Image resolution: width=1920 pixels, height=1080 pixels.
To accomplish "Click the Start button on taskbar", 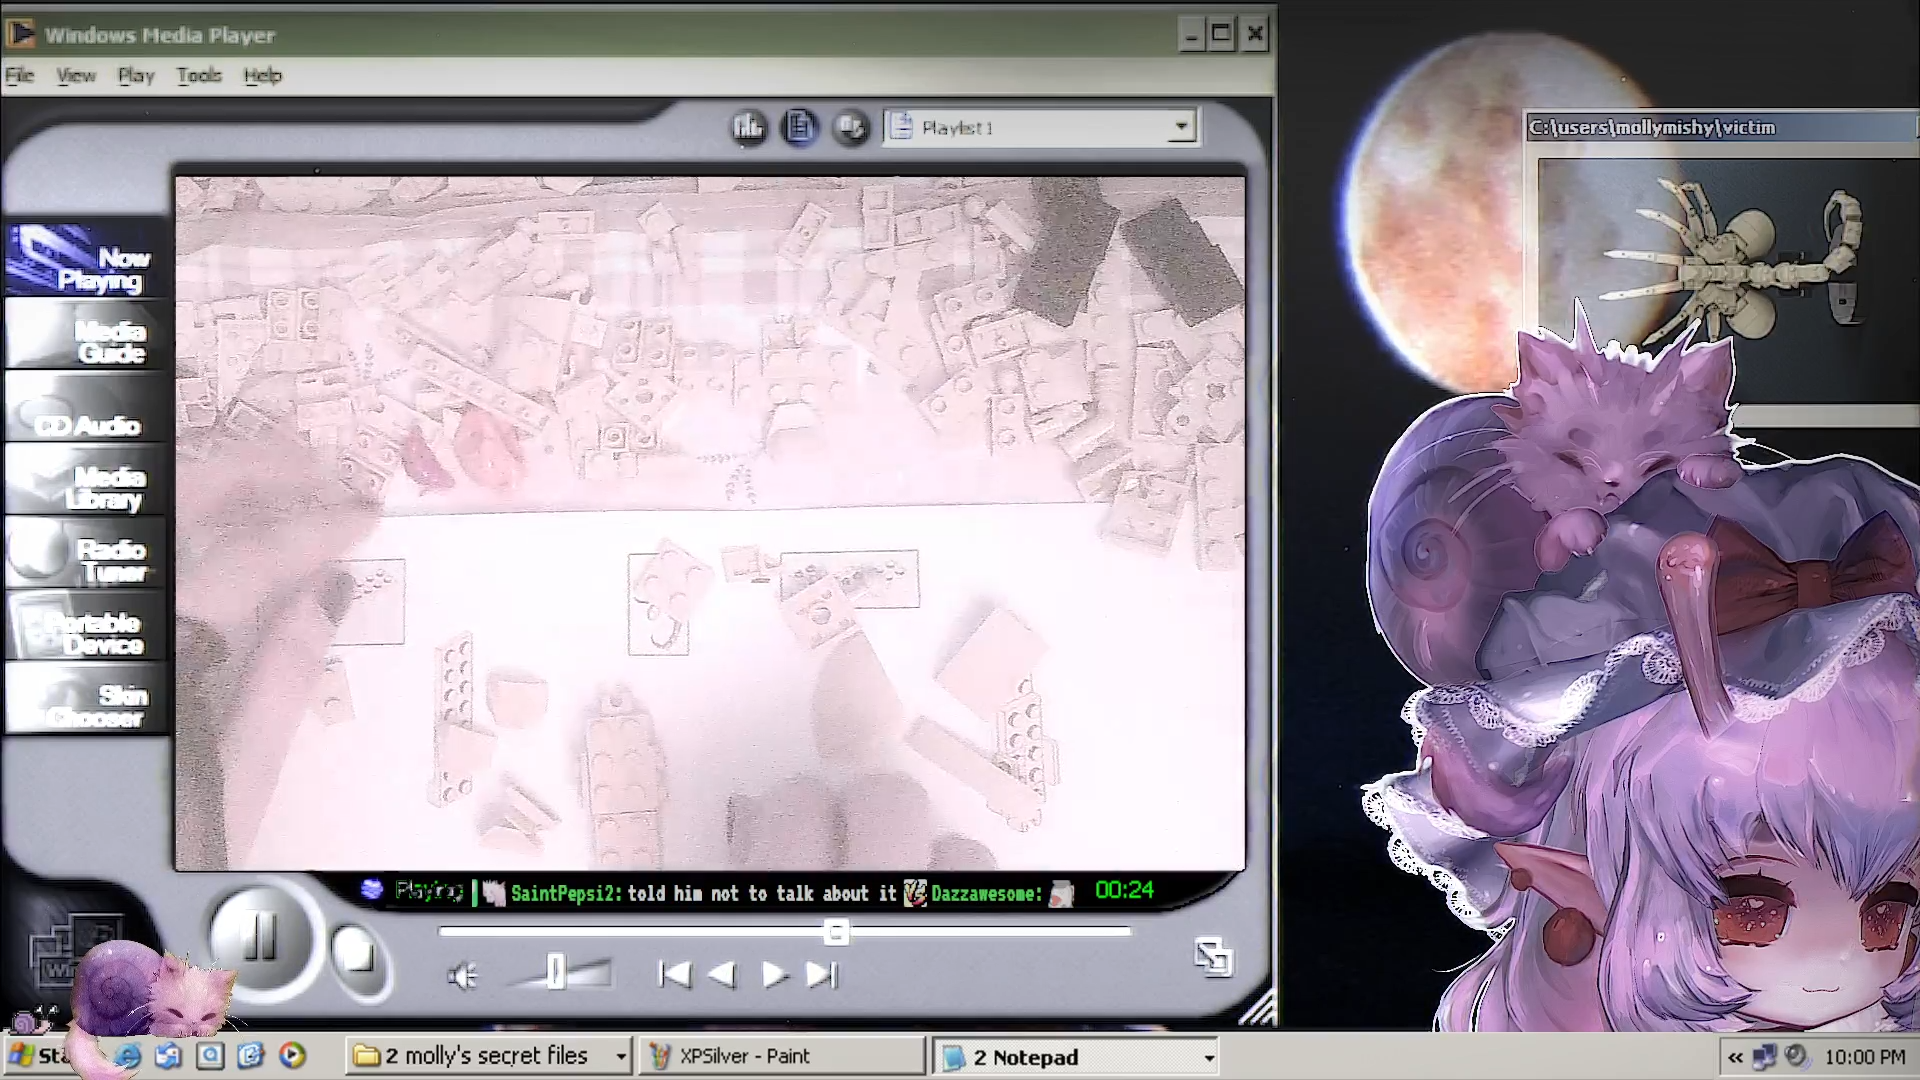I will pos(40,1056).
